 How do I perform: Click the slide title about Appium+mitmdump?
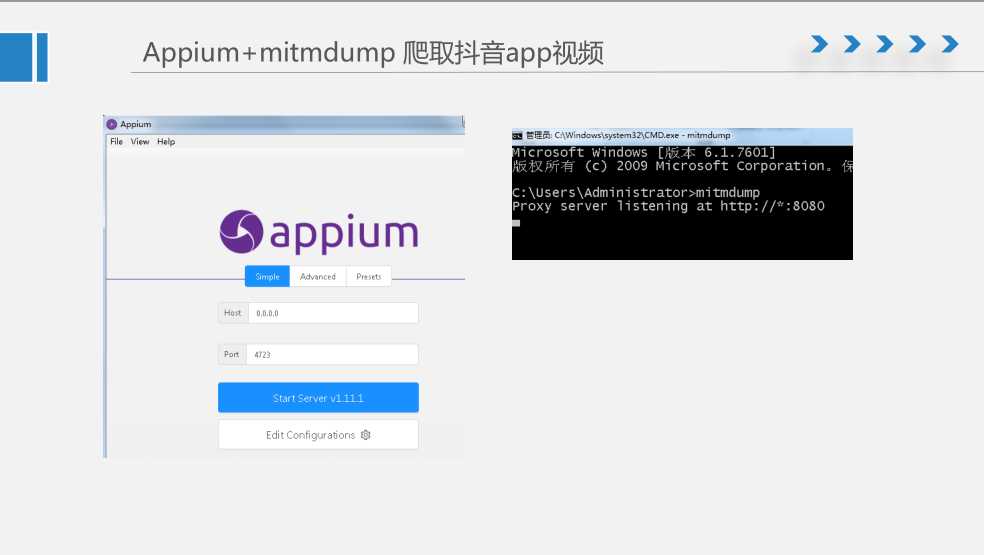click(373, 53)
